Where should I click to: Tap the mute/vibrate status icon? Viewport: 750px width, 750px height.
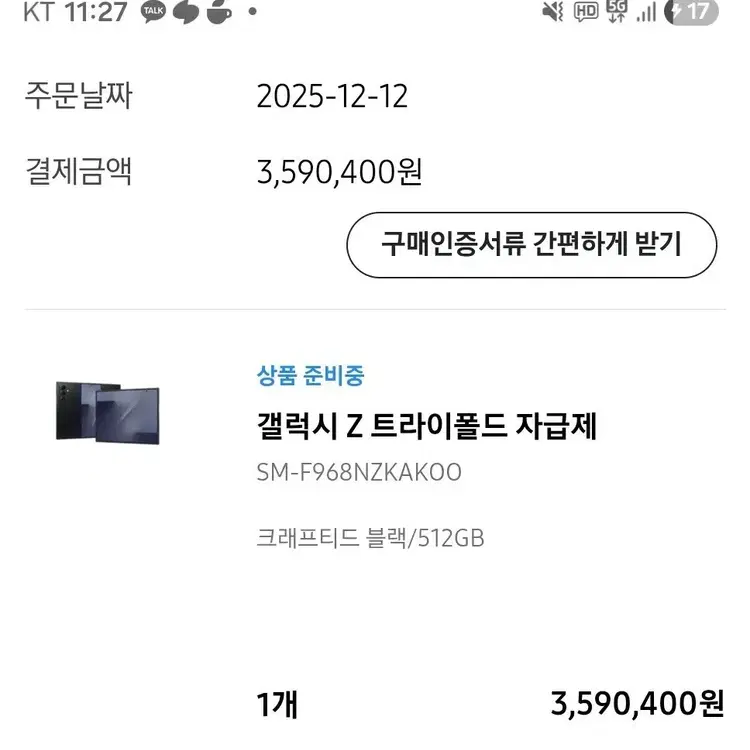point(552,12)
